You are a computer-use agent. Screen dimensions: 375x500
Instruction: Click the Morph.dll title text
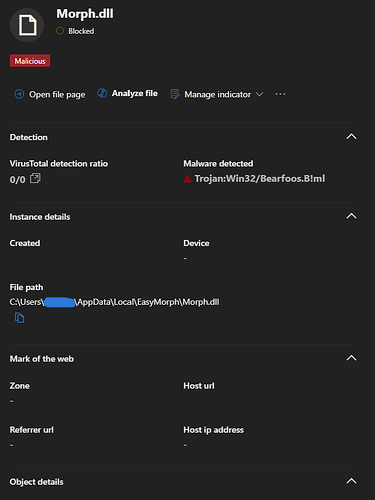click(x=85, y=14)
